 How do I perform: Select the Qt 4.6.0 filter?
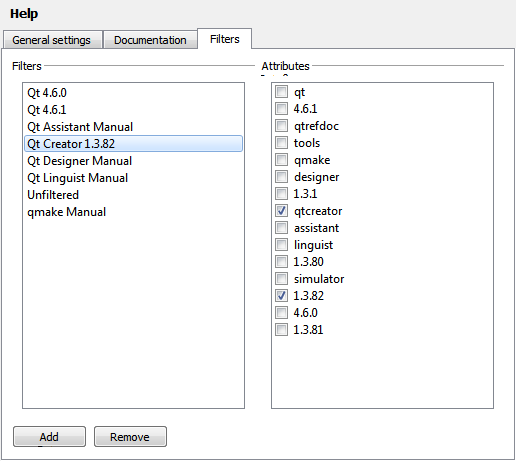coord(133,93)
